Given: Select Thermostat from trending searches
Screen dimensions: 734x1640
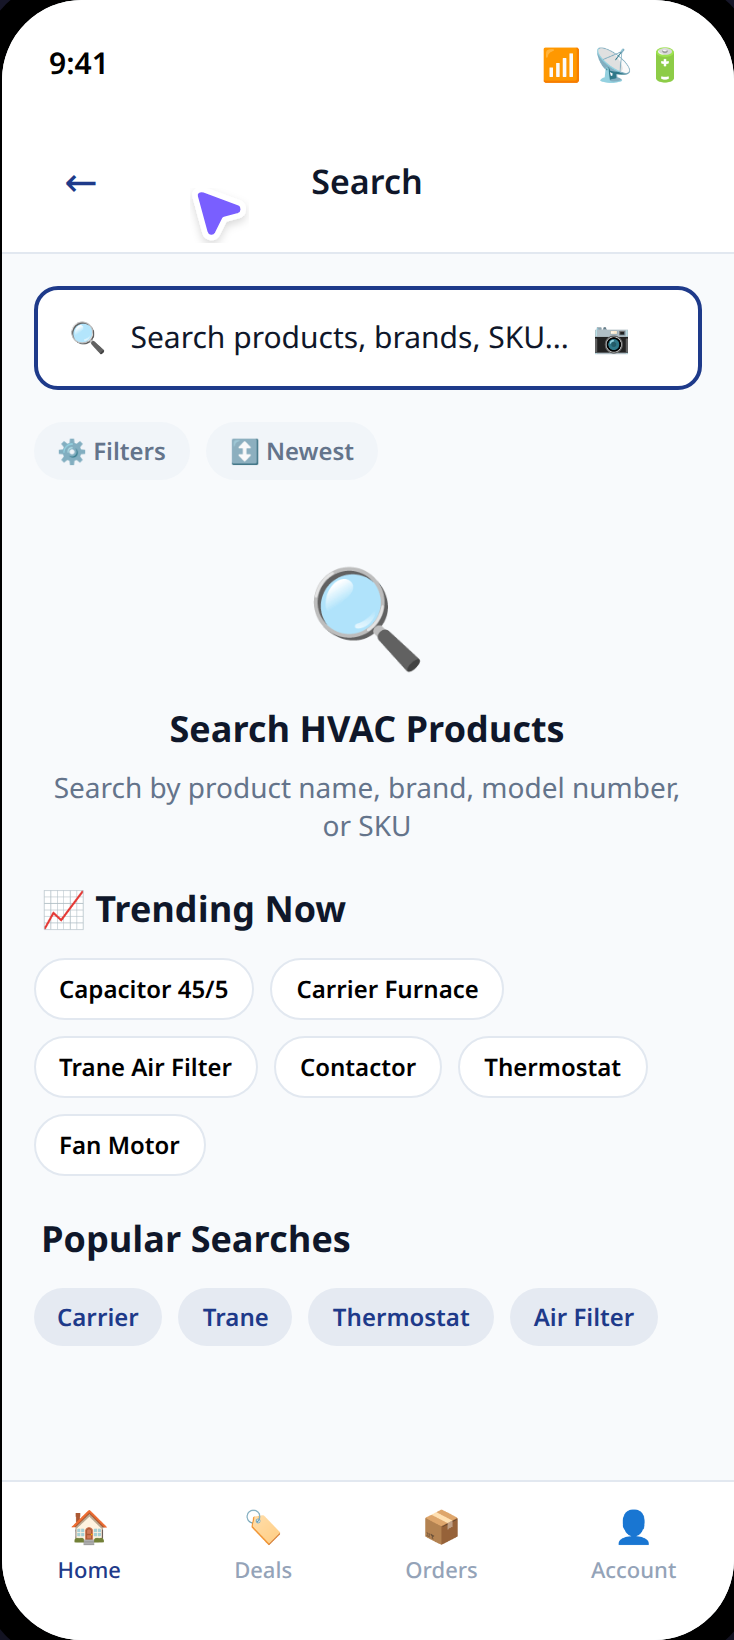Looking at the screenshot, I should [552, 1066].
